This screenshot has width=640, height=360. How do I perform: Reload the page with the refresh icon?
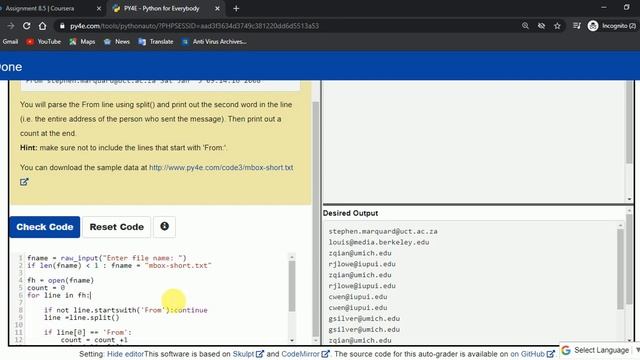pyautogui.click(x=27, y=26)
